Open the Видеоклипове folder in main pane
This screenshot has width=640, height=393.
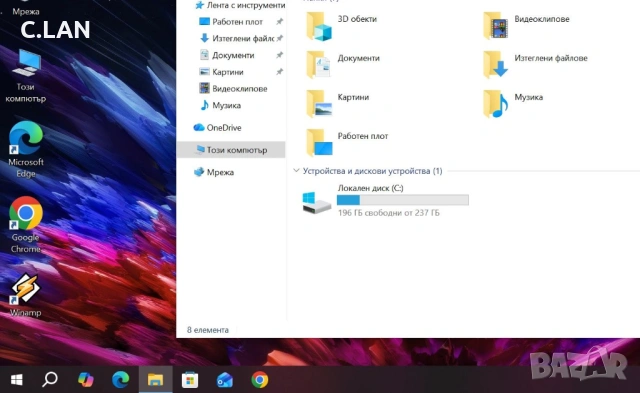[x=526, y=26]
